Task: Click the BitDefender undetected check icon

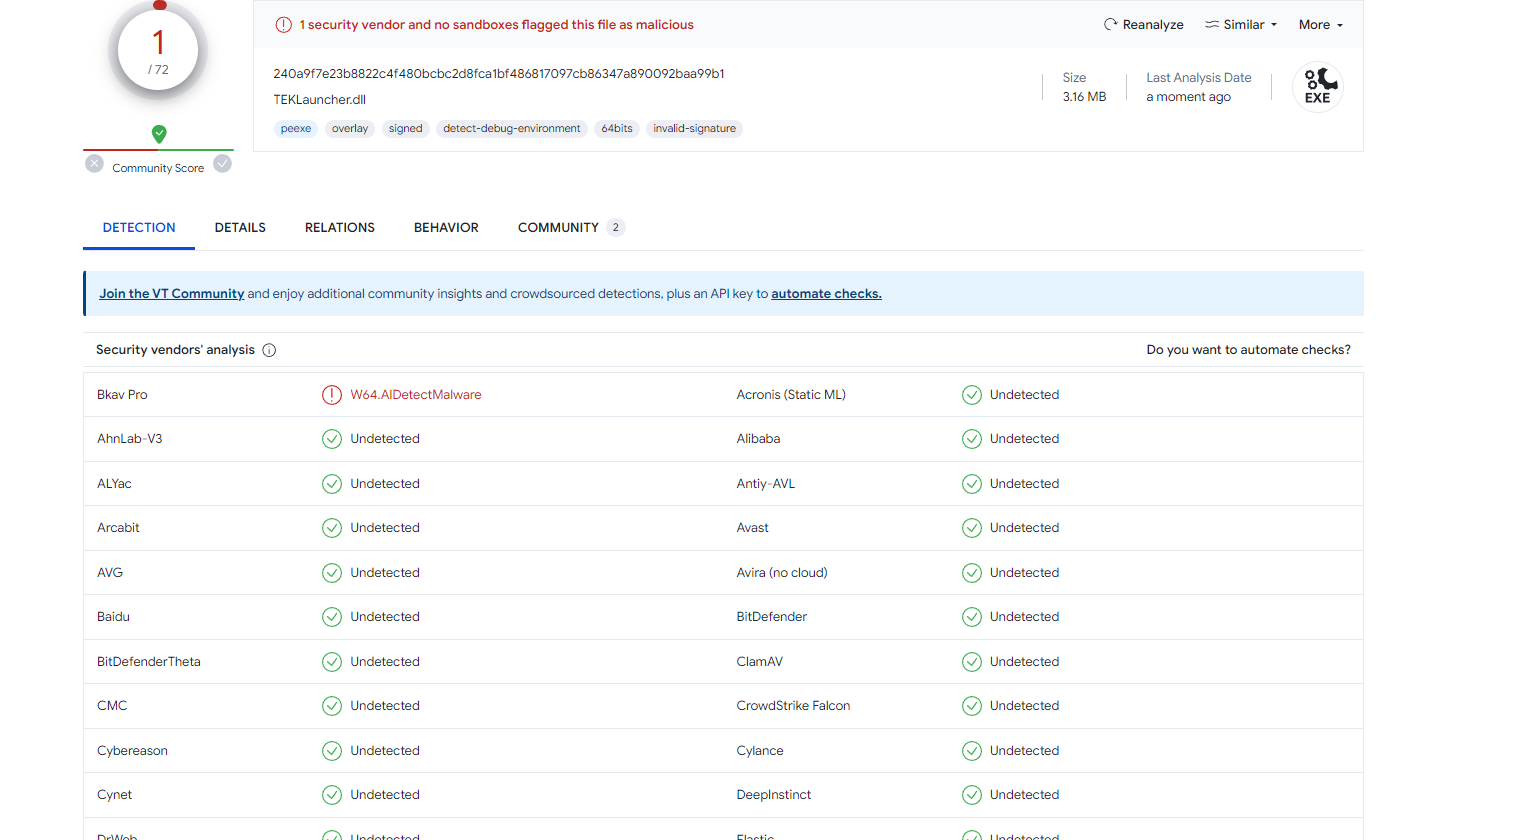Action: 972,617
